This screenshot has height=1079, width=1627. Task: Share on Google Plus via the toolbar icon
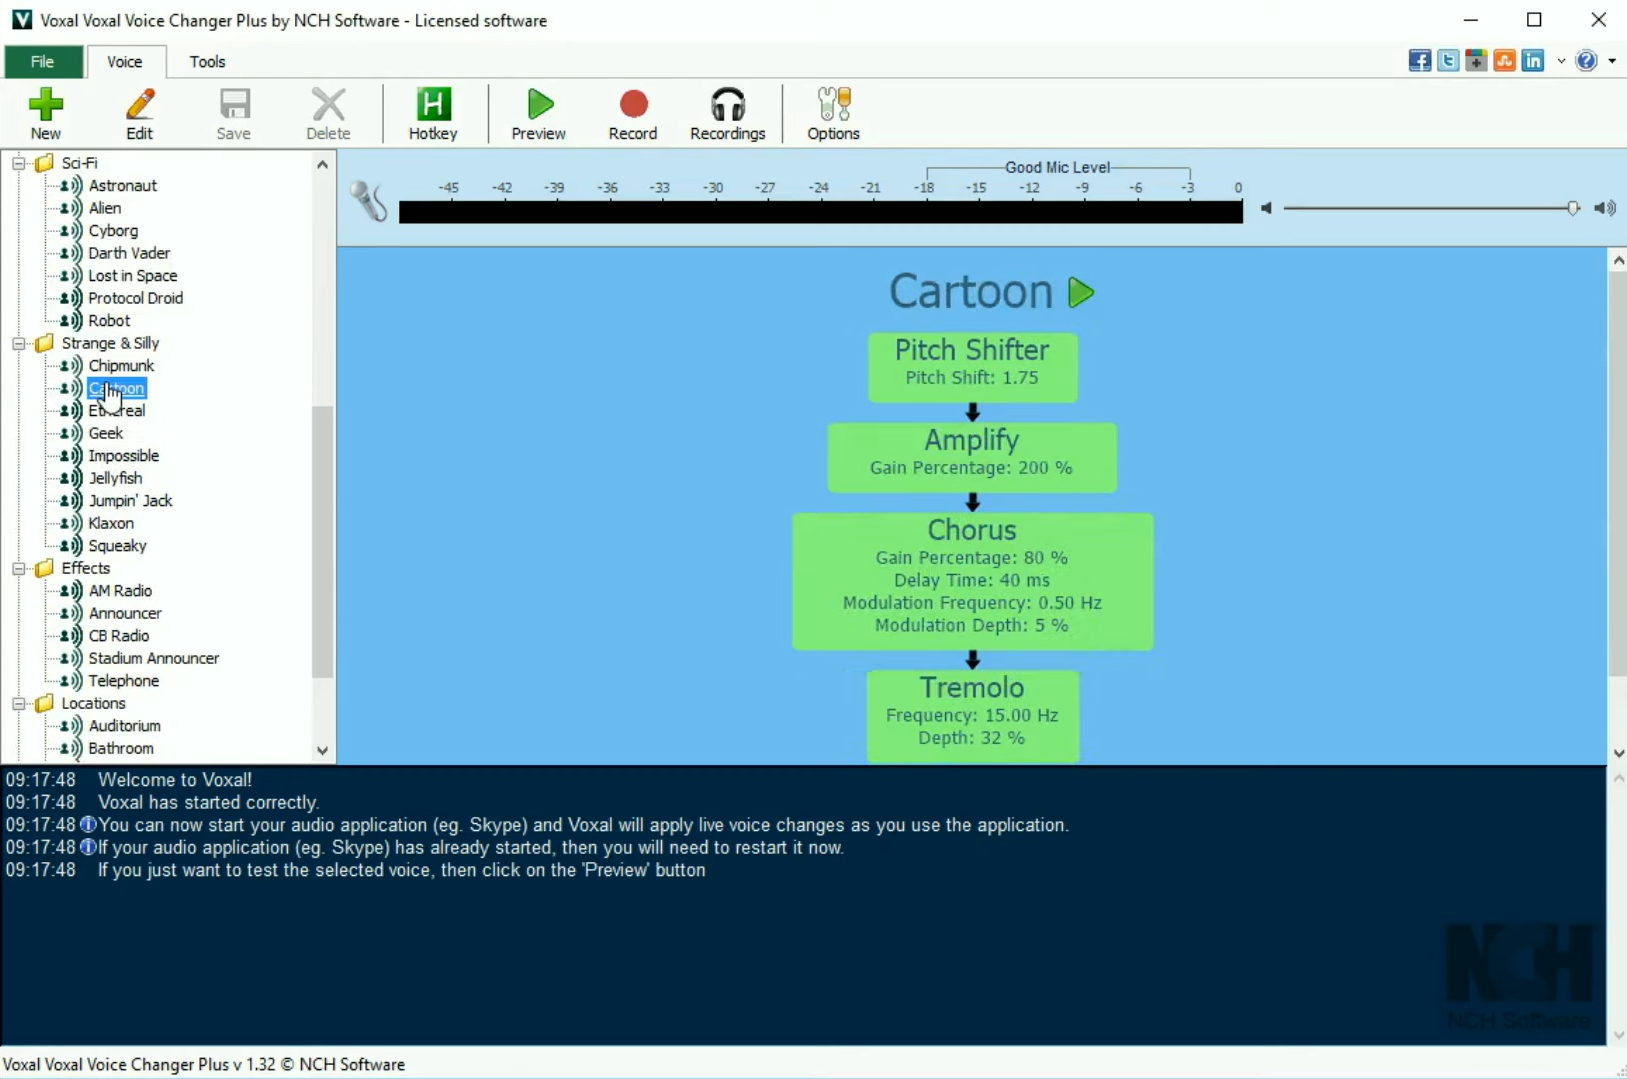pos(1476,61)
